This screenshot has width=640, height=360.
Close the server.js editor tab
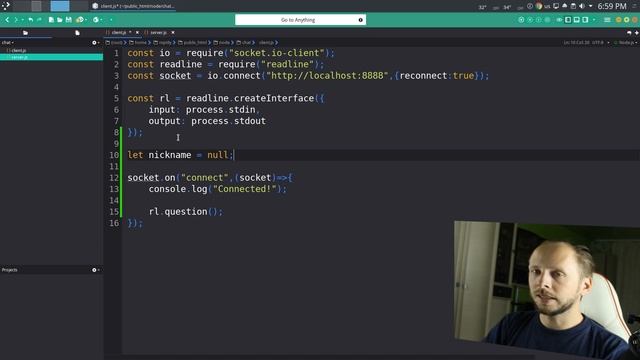coord(173,32)
